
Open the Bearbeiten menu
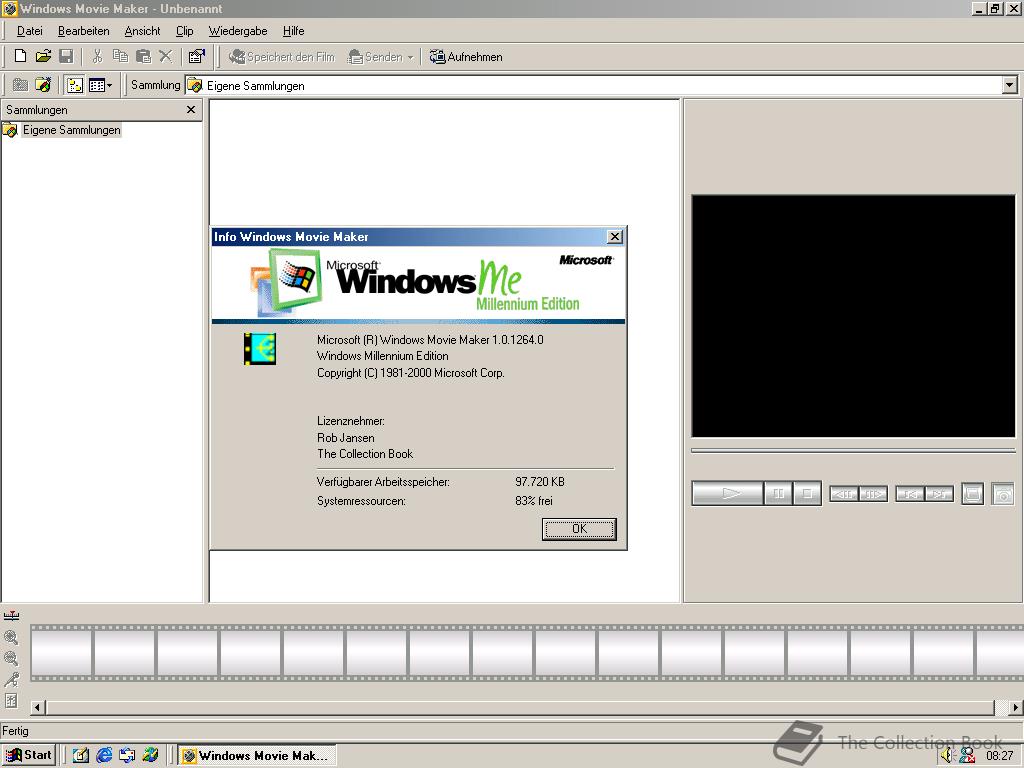click(84, 31)
